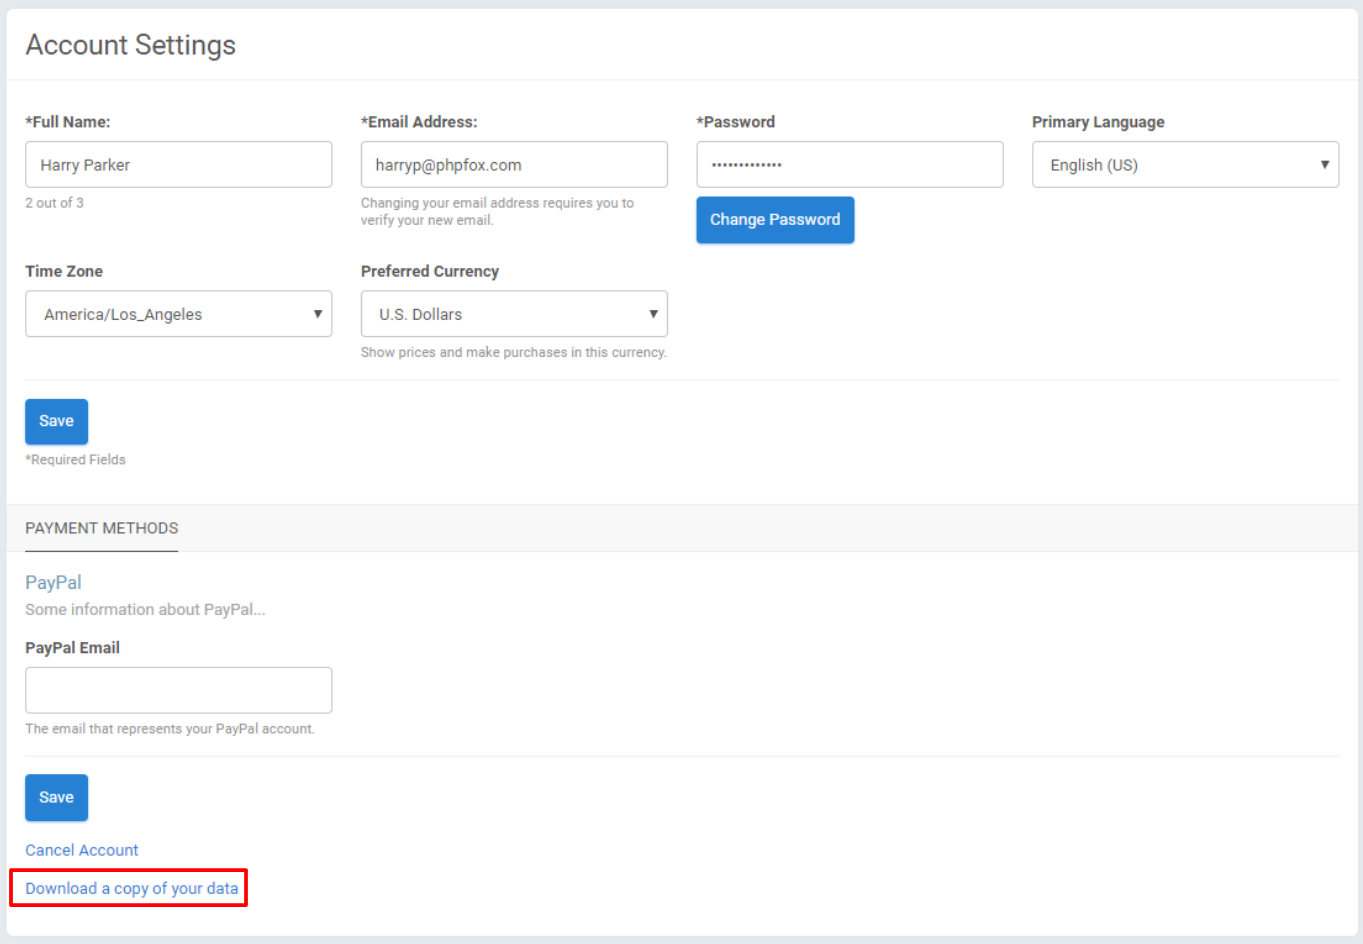Viewport: 1363px width, 944px height.
Task: Click the Time Zone label
Action: pos(64,271)
